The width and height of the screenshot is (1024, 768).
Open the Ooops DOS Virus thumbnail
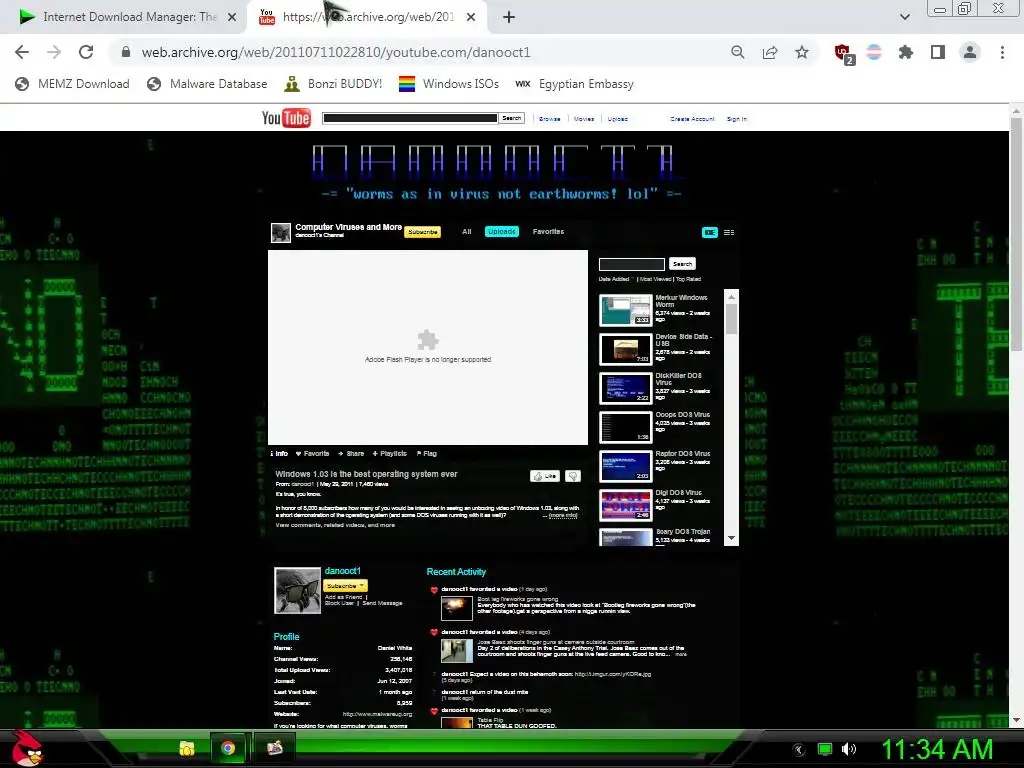[626, 427]
